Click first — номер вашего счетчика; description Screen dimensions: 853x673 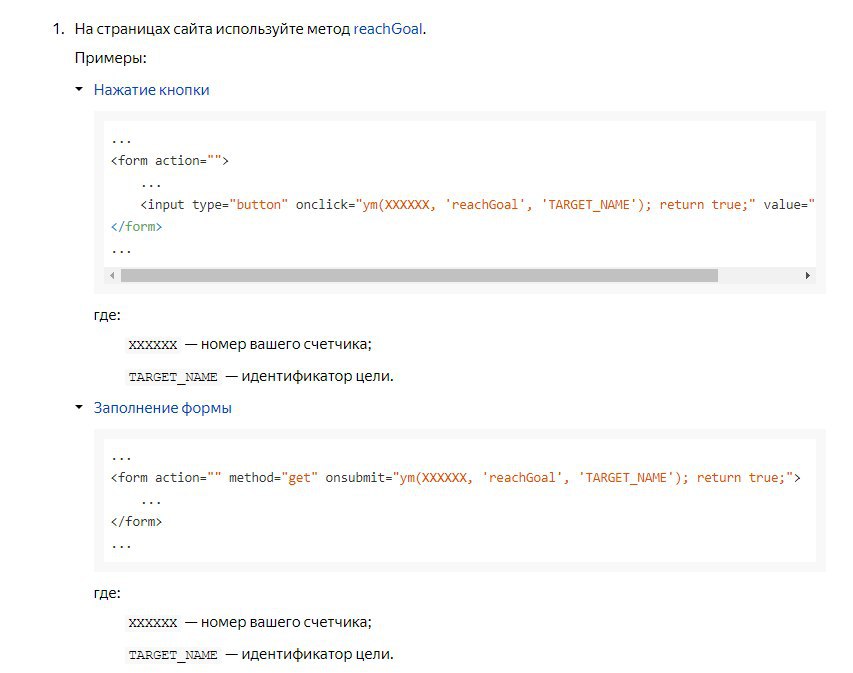click(x=279, y=344)
